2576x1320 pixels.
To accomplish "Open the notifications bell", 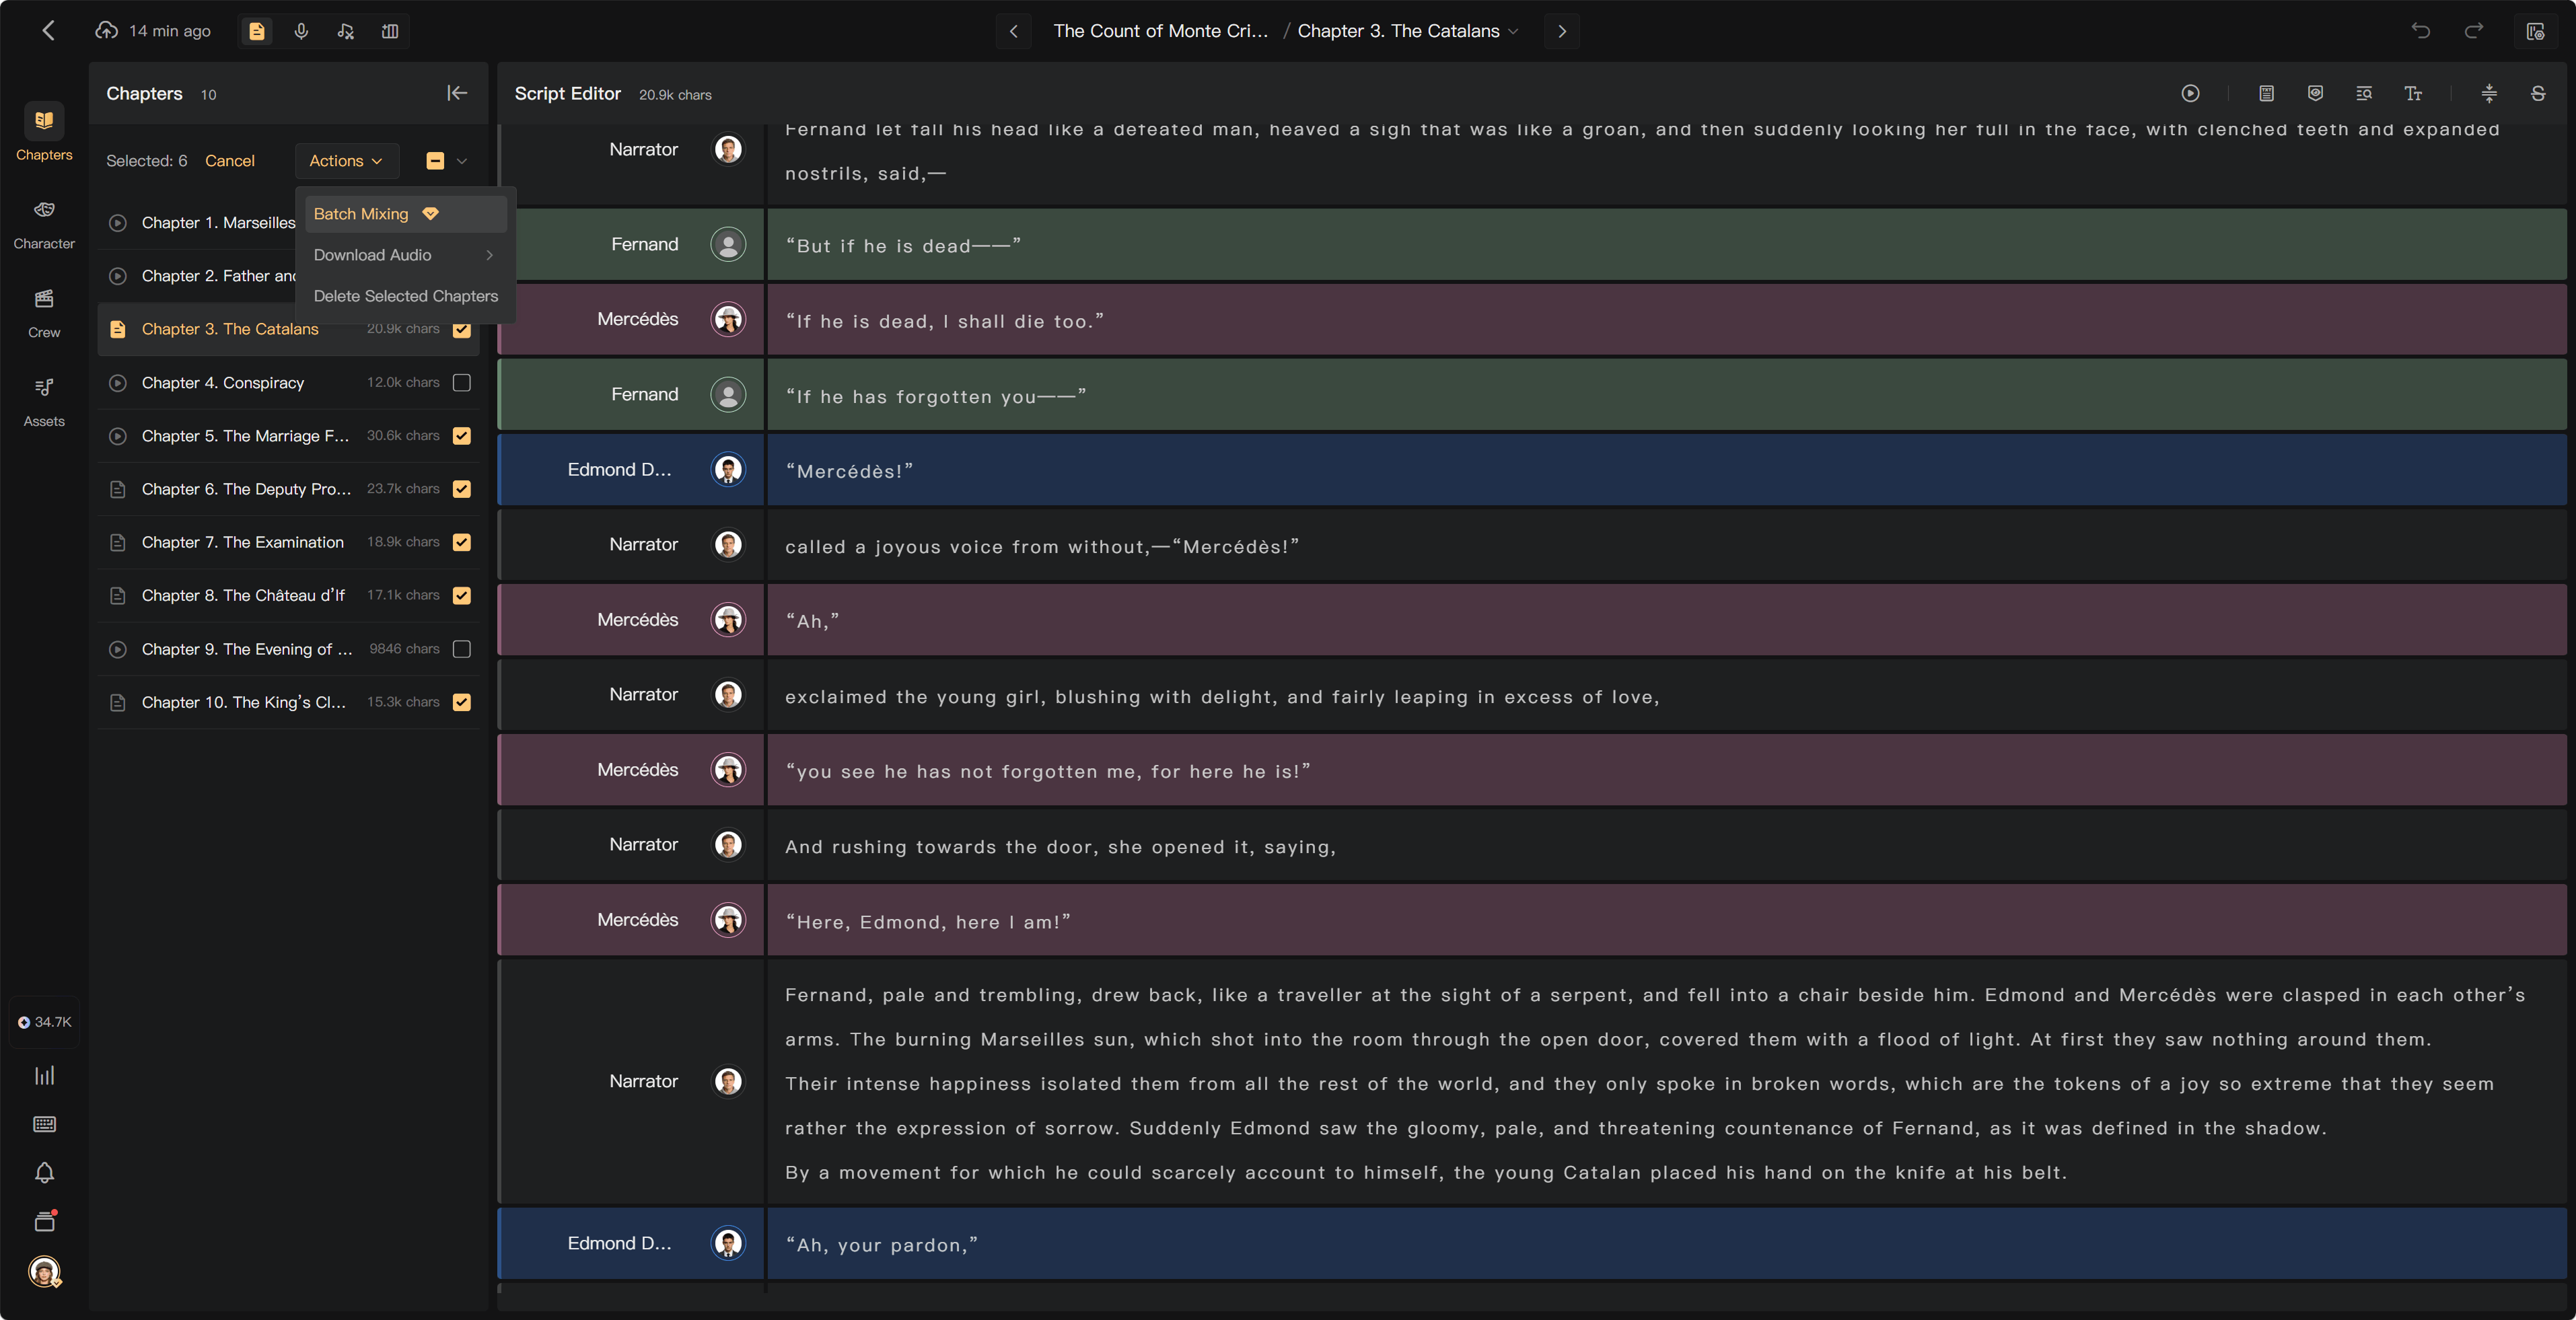I will [44, 1172].
